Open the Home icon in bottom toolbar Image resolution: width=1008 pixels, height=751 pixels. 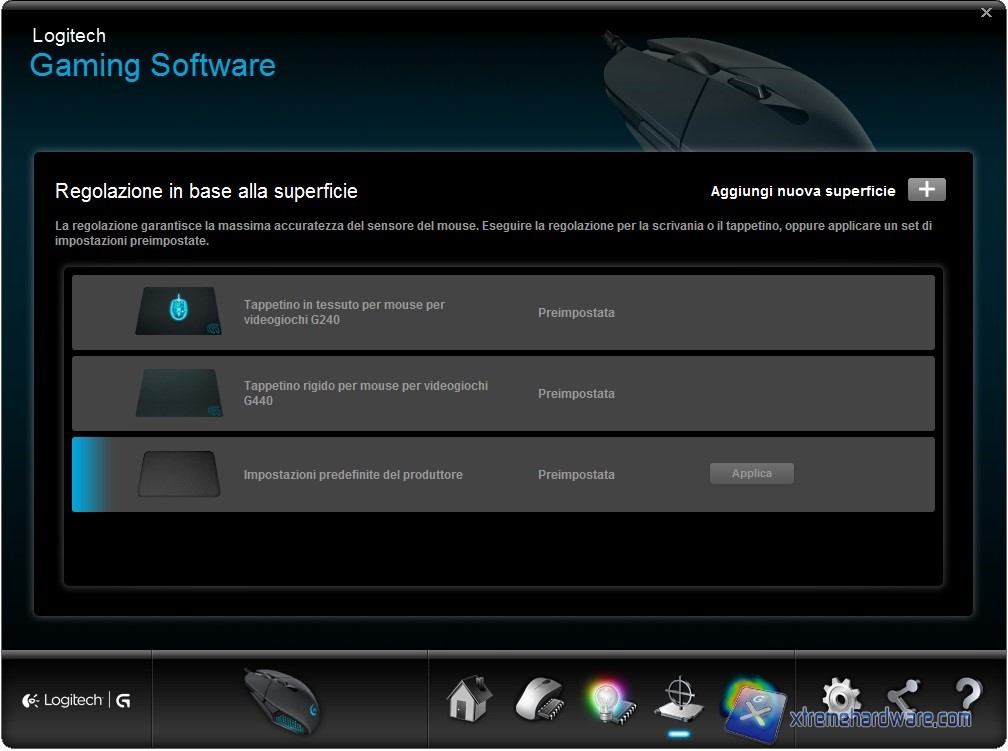point(469,699)
